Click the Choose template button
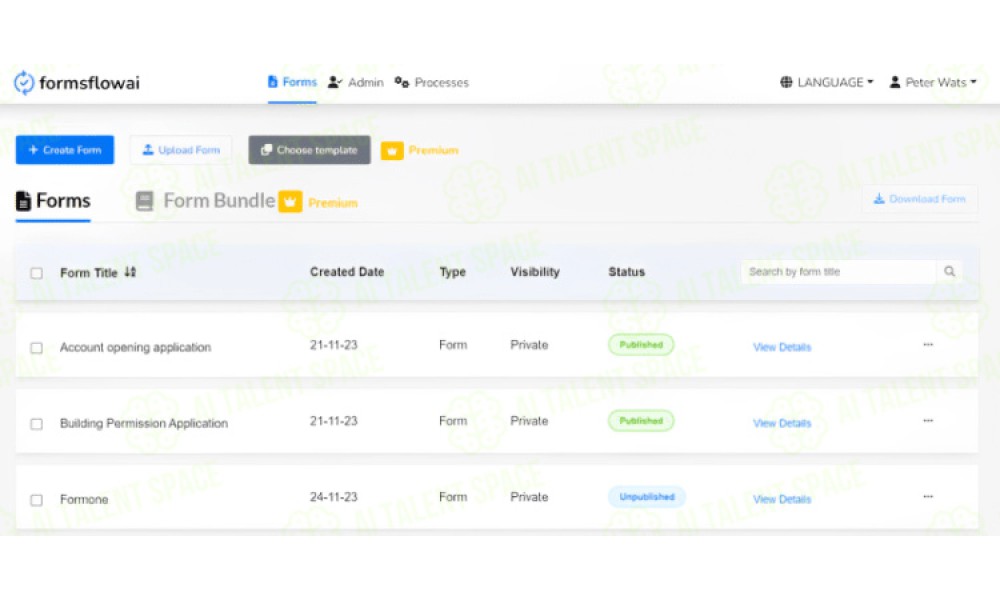The width and height of the screenshot is (1000, 600). tap(309, 150)
